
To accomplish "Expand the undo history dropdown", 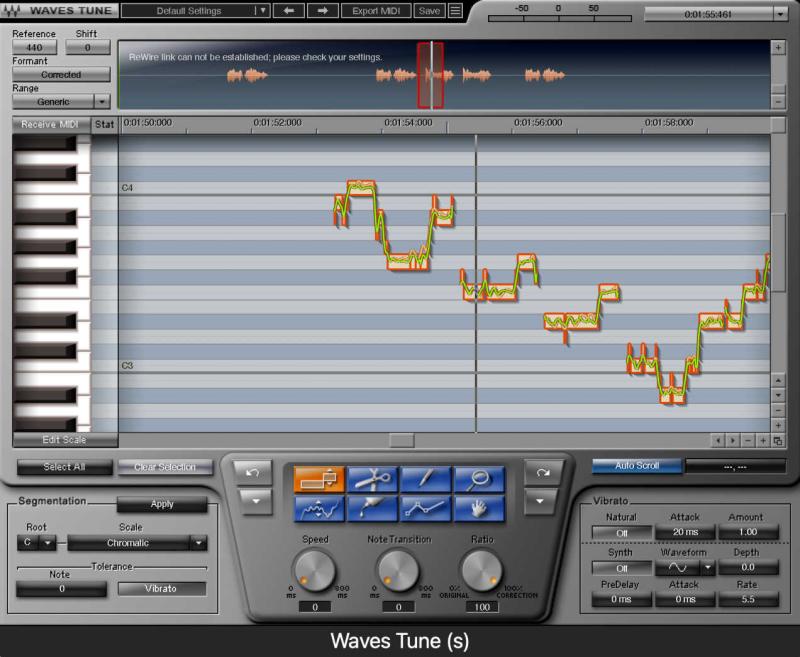I will click(x=256, y=501).
